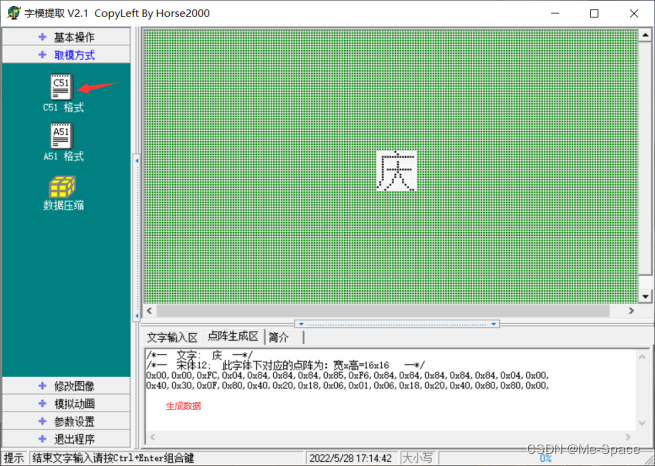Viewport: 655px width, 466px height.
Task: Maximize the 字模提取 window
Action: click(594, 13)
